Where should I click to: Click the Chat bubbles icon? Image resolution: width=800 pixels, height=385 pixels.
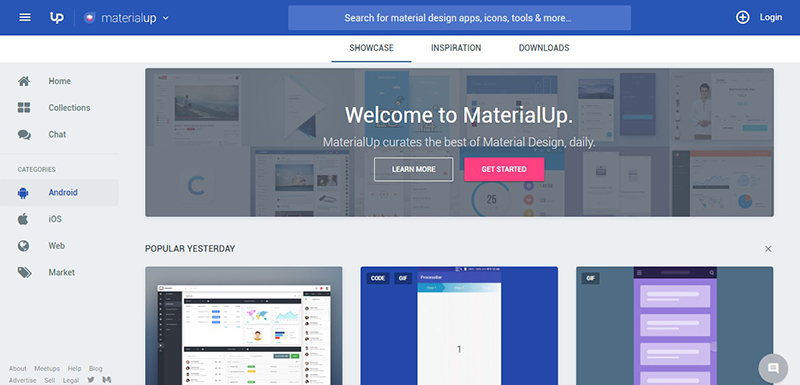[x=24, y=135]
